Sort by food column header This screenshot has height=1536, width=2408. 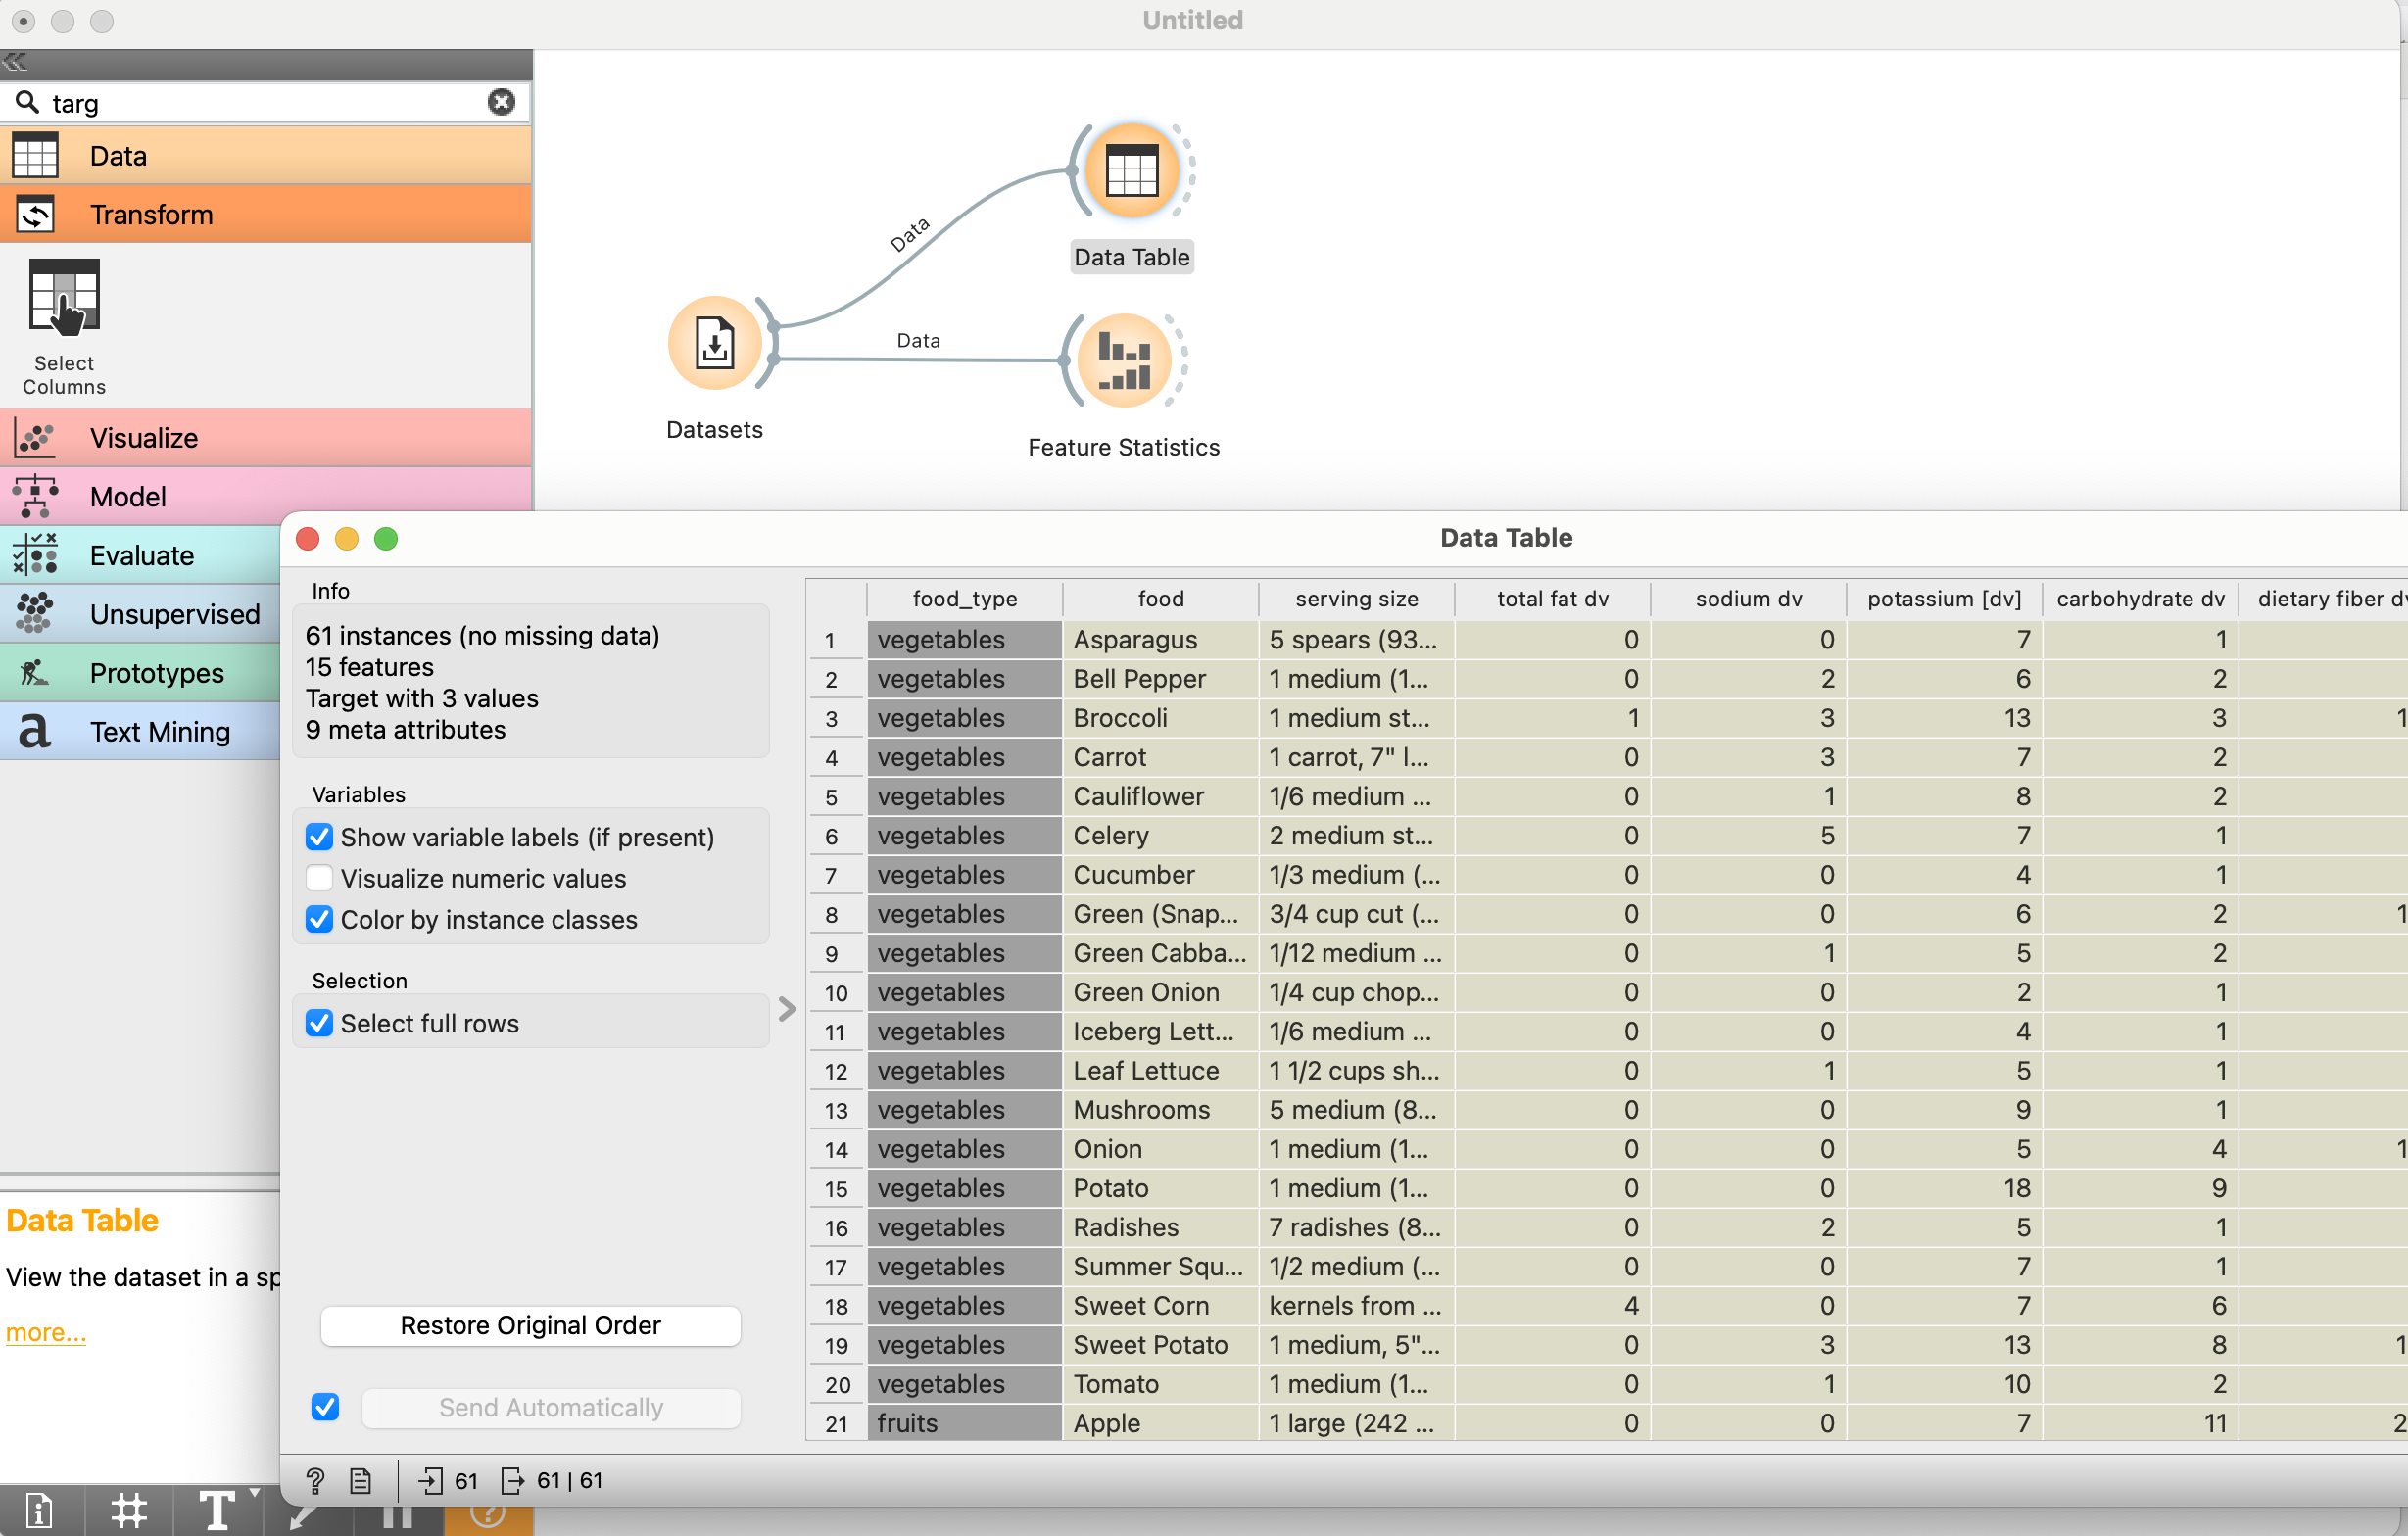point(1160,599)
